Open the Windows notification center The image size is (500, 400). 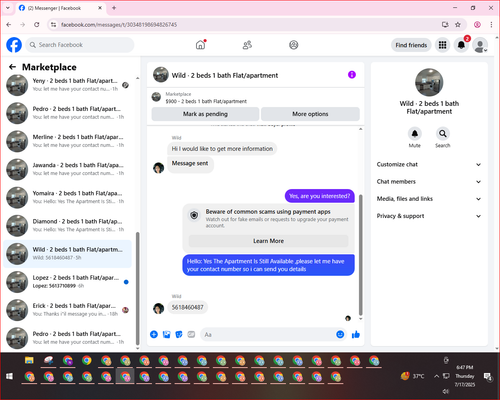pyautogui.click(x=488, y=376)
